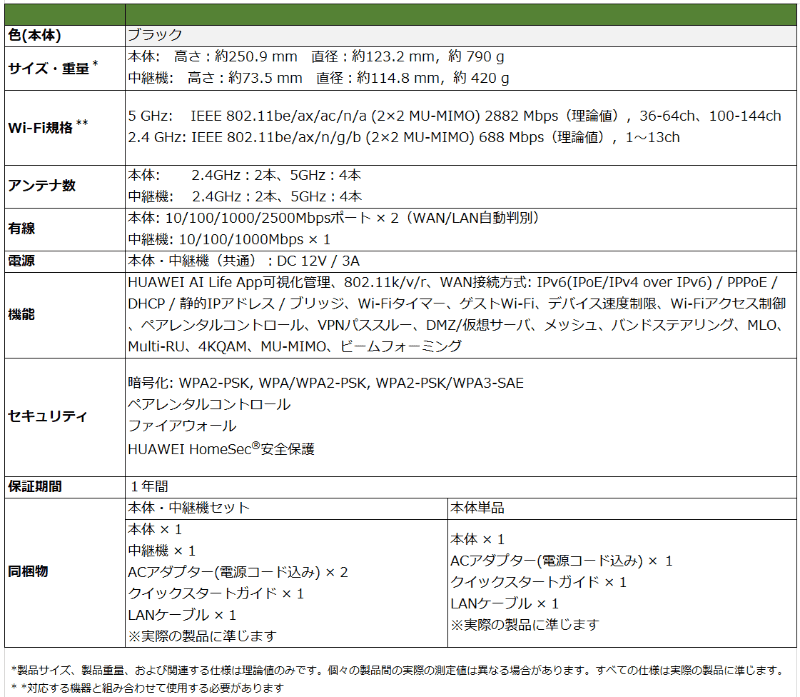This screenshot has width=800, height=697.
Task: Click the DHCP / 静的IPアドレス line
Action: [x=456, y=304]
